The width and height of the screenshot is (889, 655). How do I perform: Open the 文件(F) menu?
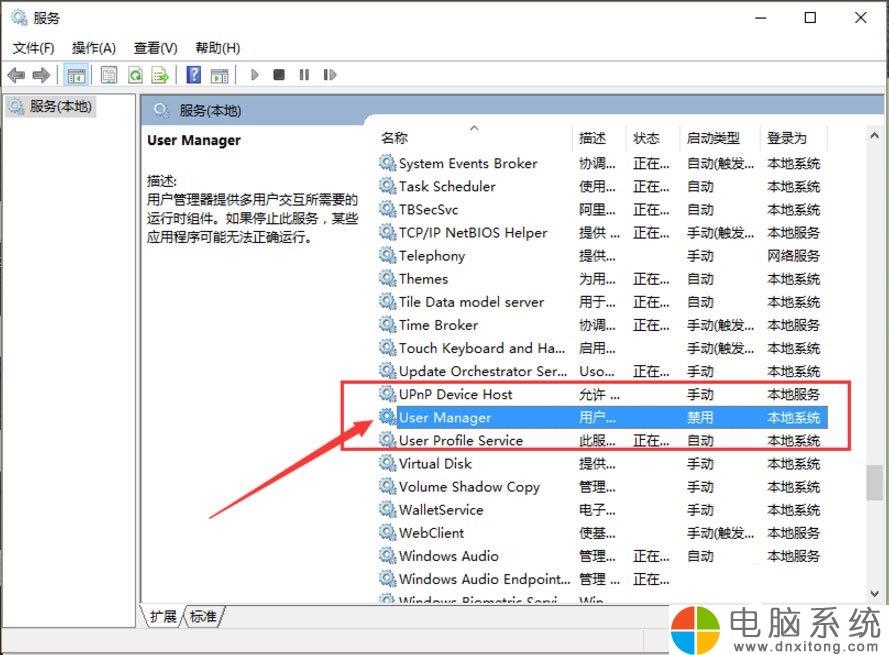tap(33, 48)
